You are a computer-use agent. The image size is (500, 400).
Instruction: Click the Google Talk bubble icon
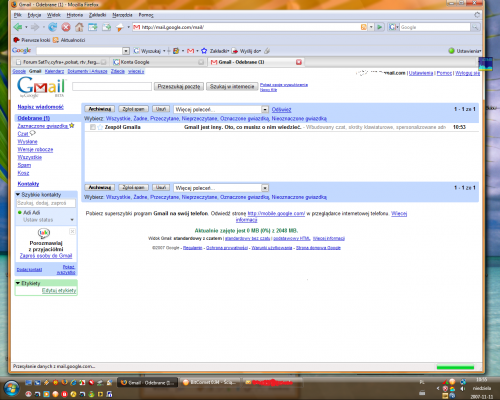44,233
